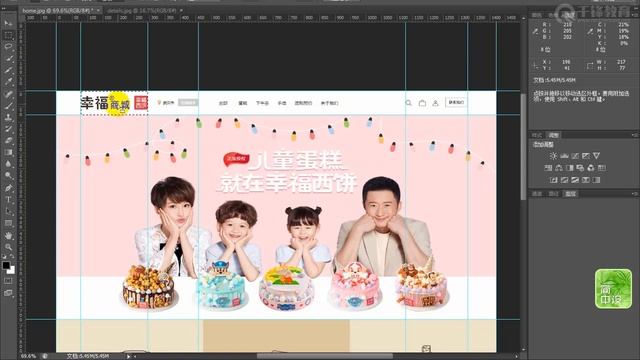Select the Dodge tool
This screenshot has width=640, height=360.
[8, 176]
